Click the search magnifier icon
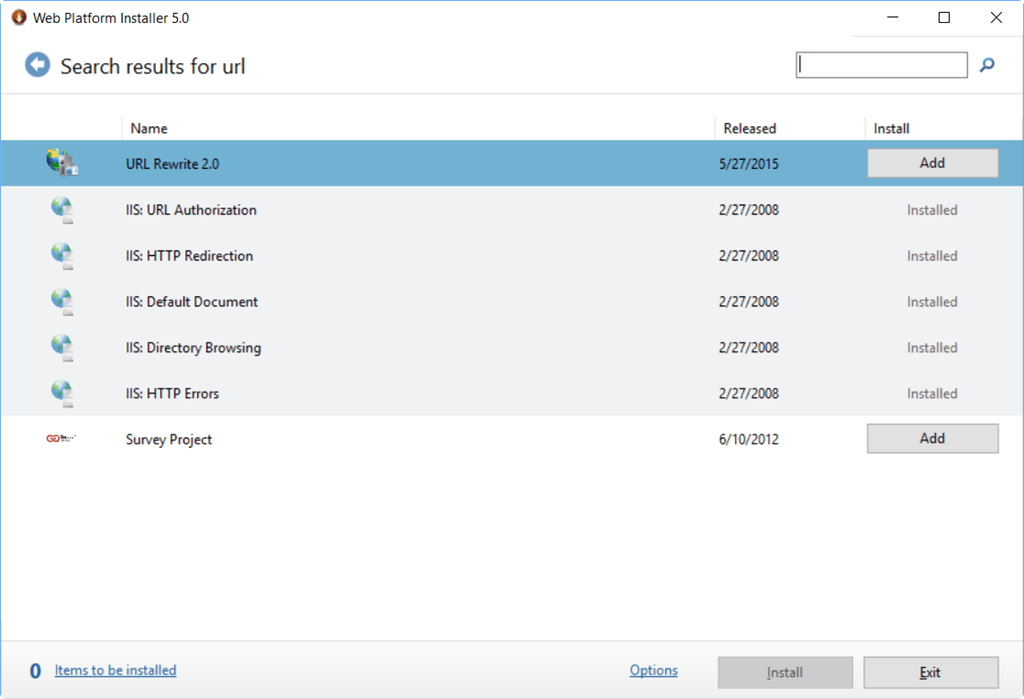The width and height of the screenshot is (1024, 699). click(x=987, y=65)
